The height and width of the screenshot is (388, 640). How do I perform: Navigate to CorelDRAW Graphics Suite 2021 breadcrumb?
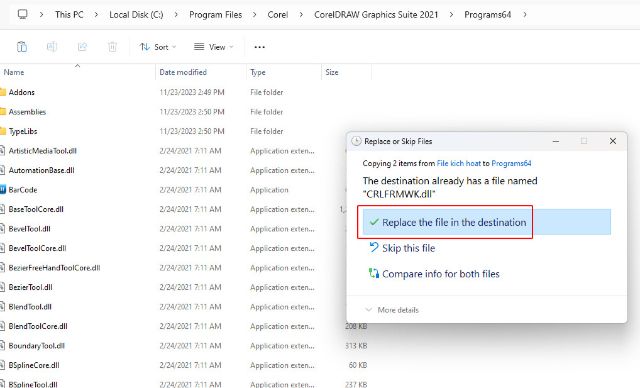click(376, 15)
